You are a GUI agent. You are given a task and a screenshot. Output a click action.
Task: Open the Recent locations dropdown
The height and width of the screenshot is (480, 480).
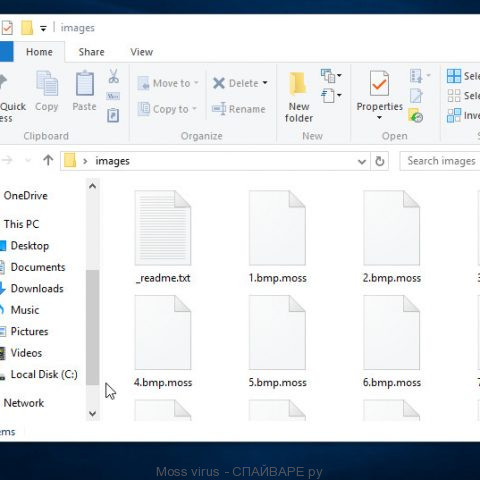[28, 161]
